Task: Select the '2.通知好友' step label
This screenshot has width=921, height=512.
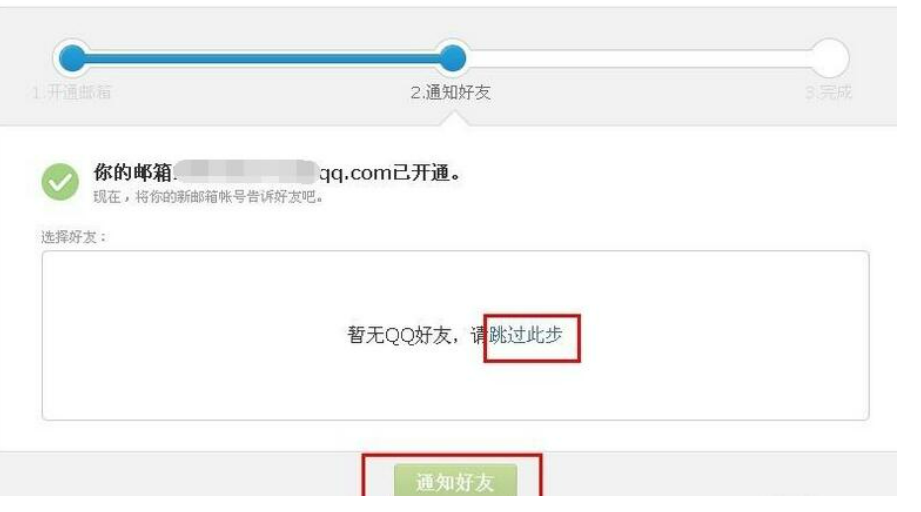Action: [451, 92]
